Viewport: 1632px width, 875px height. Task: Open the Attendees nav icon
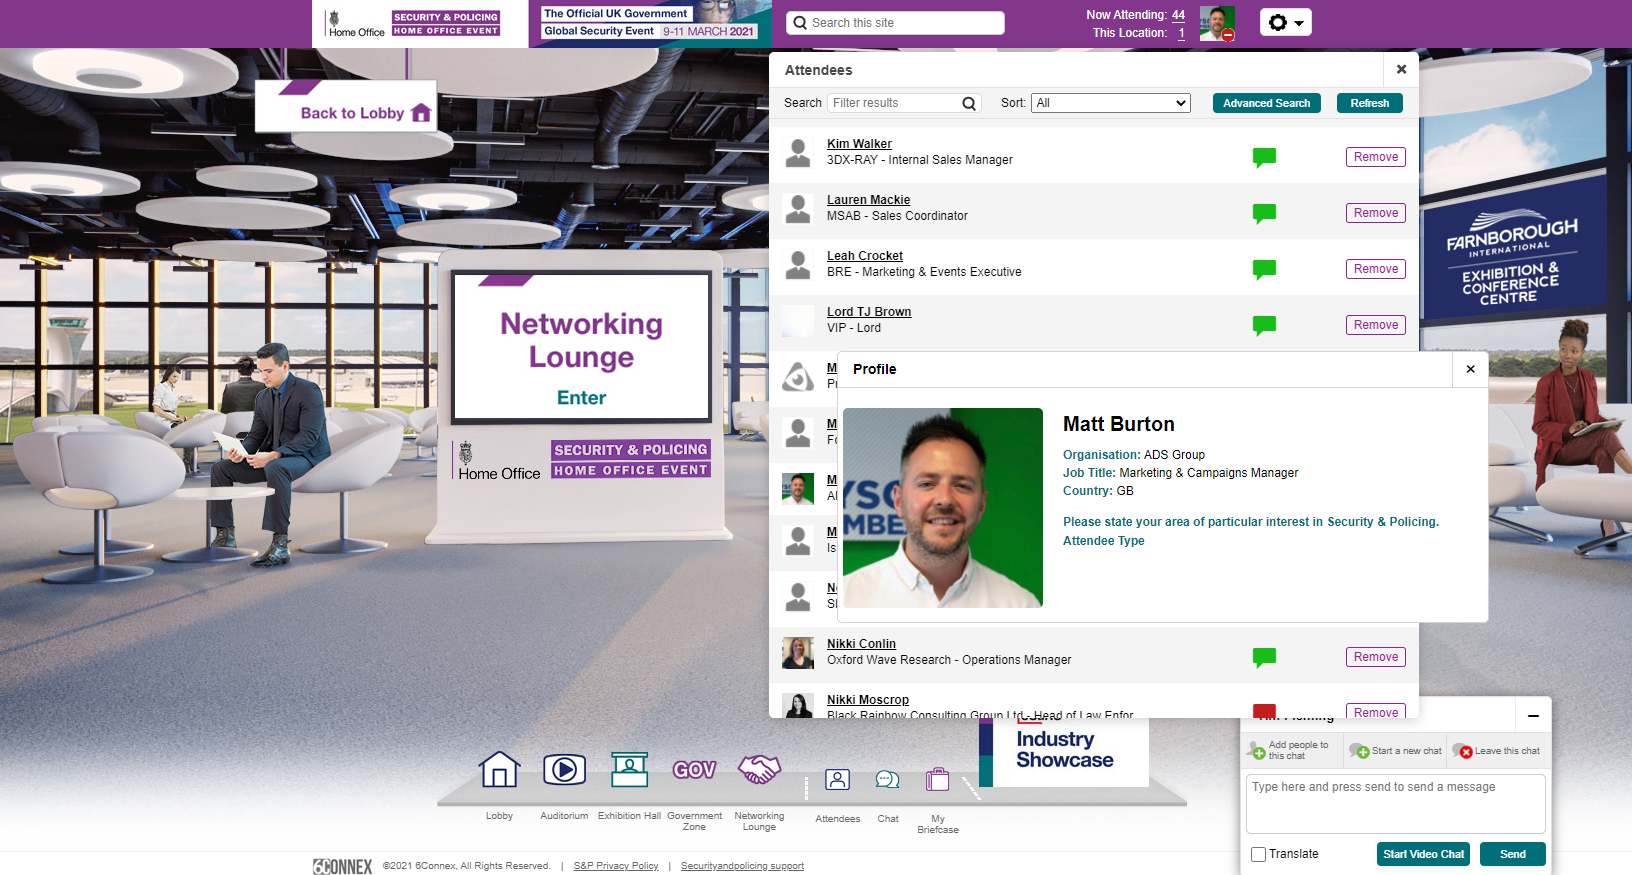[837, 779]
